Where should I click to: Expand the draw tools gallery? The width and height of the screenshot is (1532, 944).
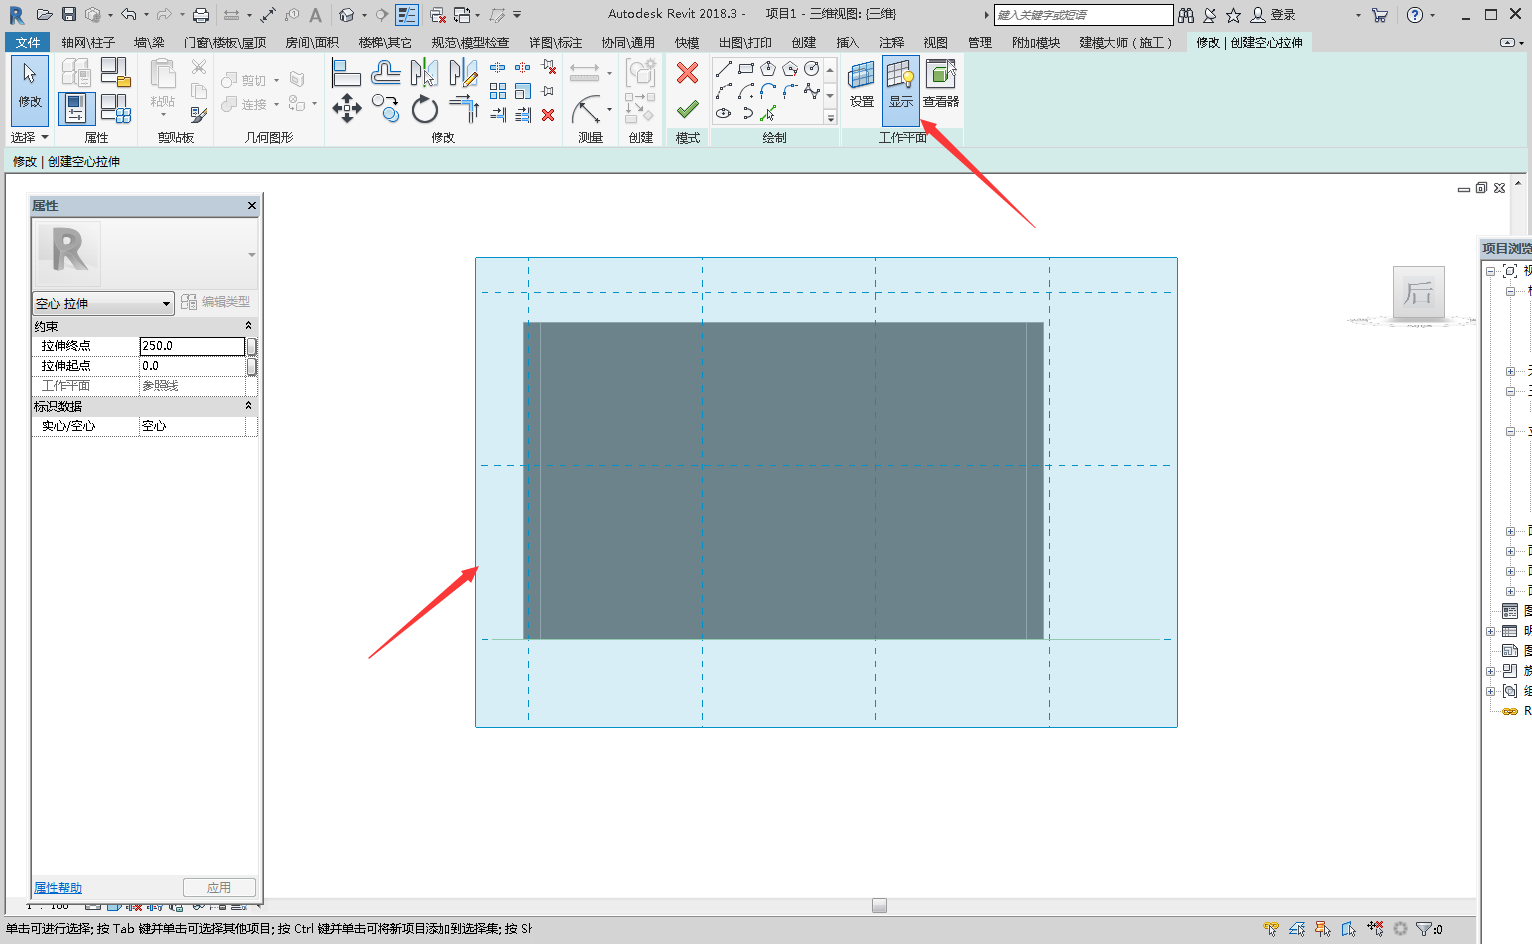pos(830,118)
